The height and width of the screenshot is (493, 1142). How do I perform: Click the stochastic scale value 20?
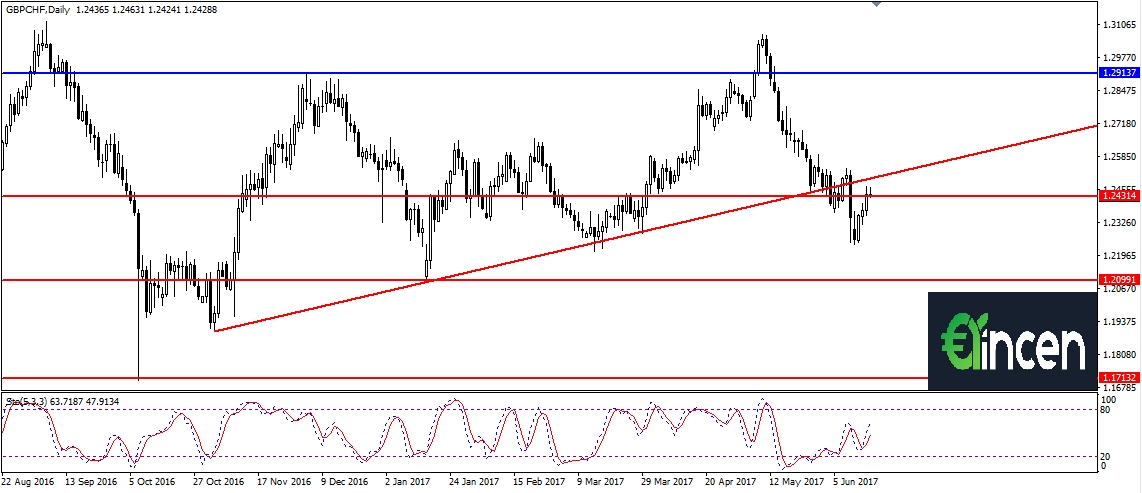1105,457
